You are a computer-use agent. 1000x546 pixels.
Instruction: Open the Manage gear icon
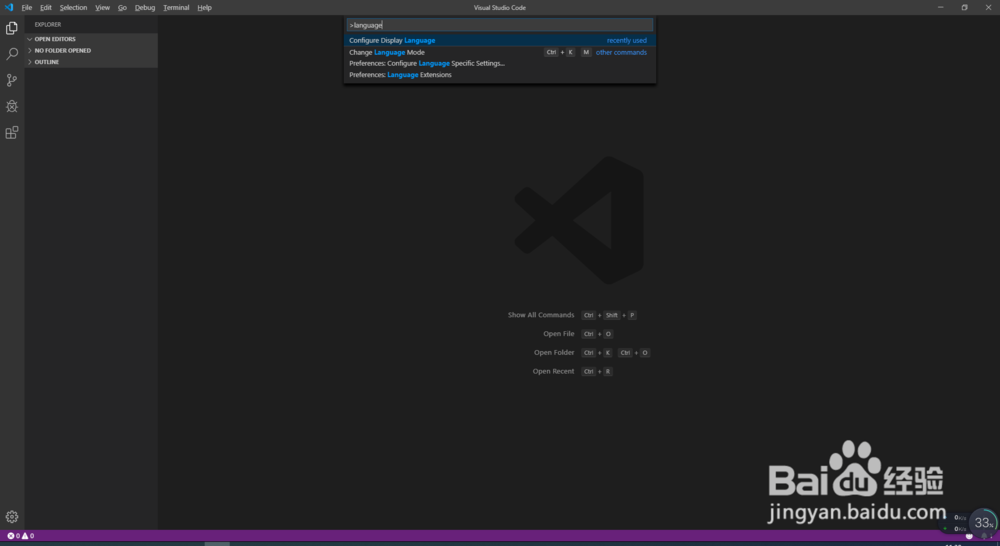pyautogui.click(x=11, y=517)
